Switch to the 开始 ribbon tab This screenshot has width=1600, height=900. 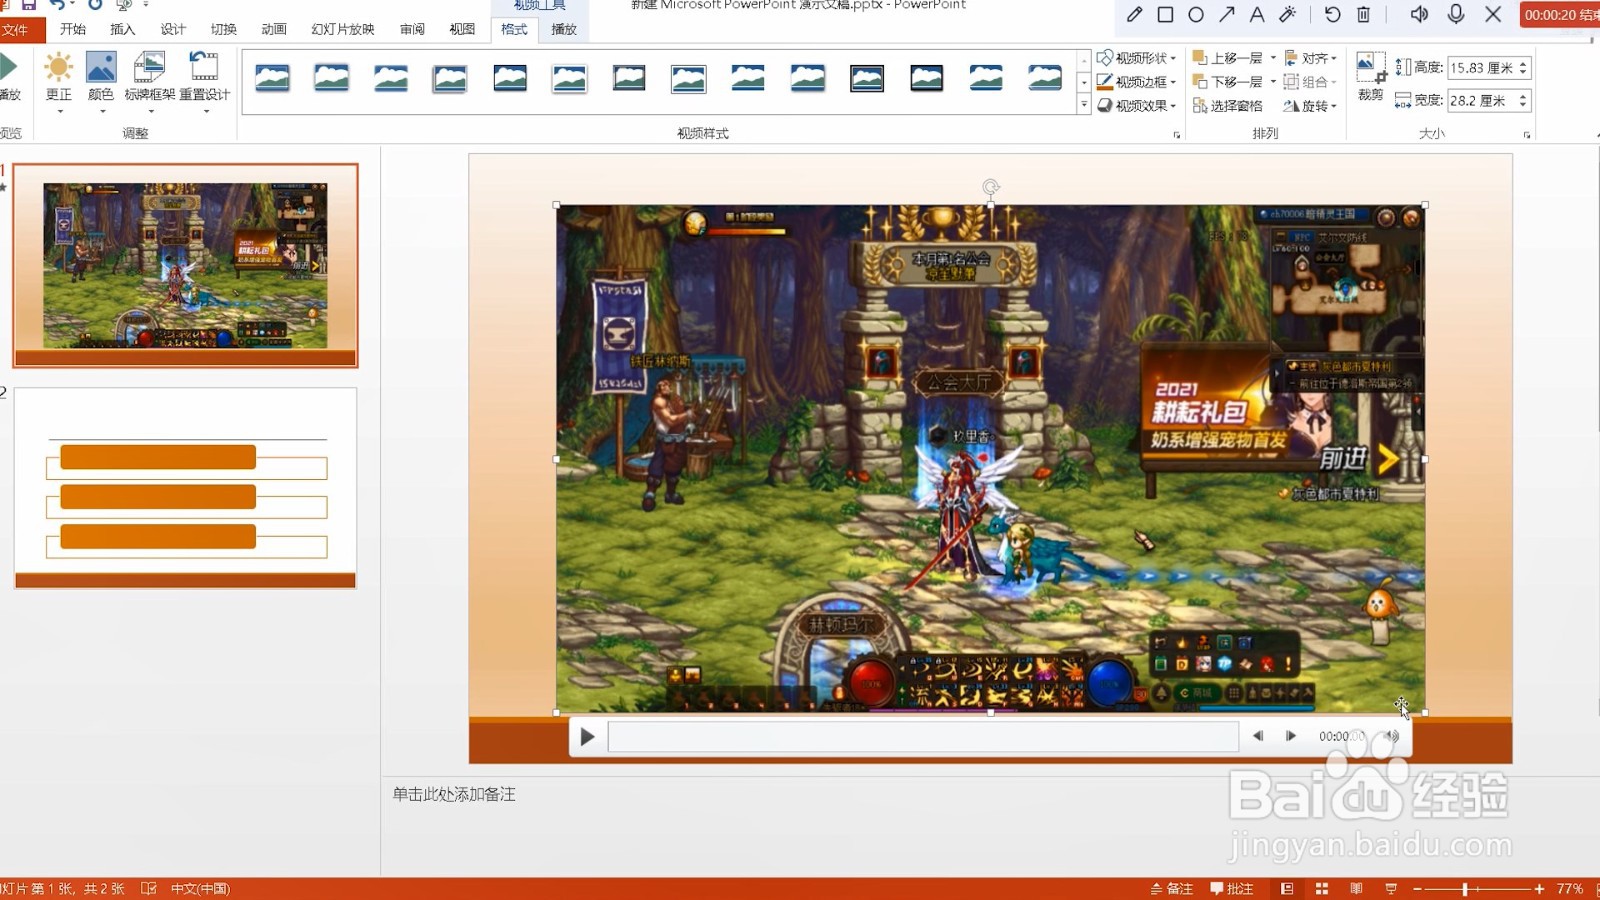click(x=73, y=30)
